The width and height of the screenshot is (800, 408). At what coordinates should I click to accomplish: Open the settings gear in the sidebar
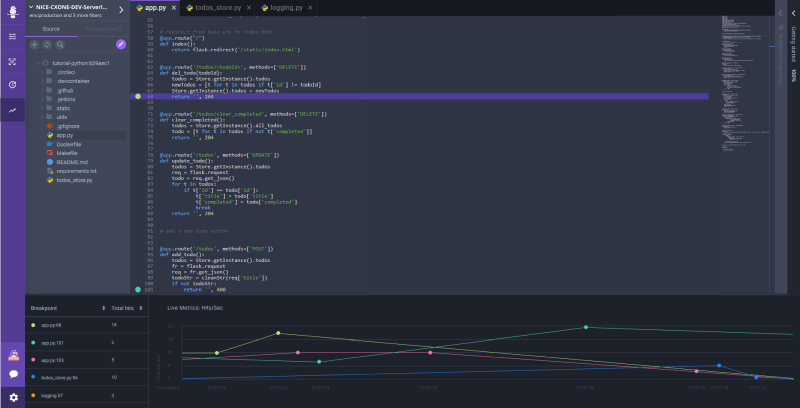pyautogui.click(x=14, y=397)
